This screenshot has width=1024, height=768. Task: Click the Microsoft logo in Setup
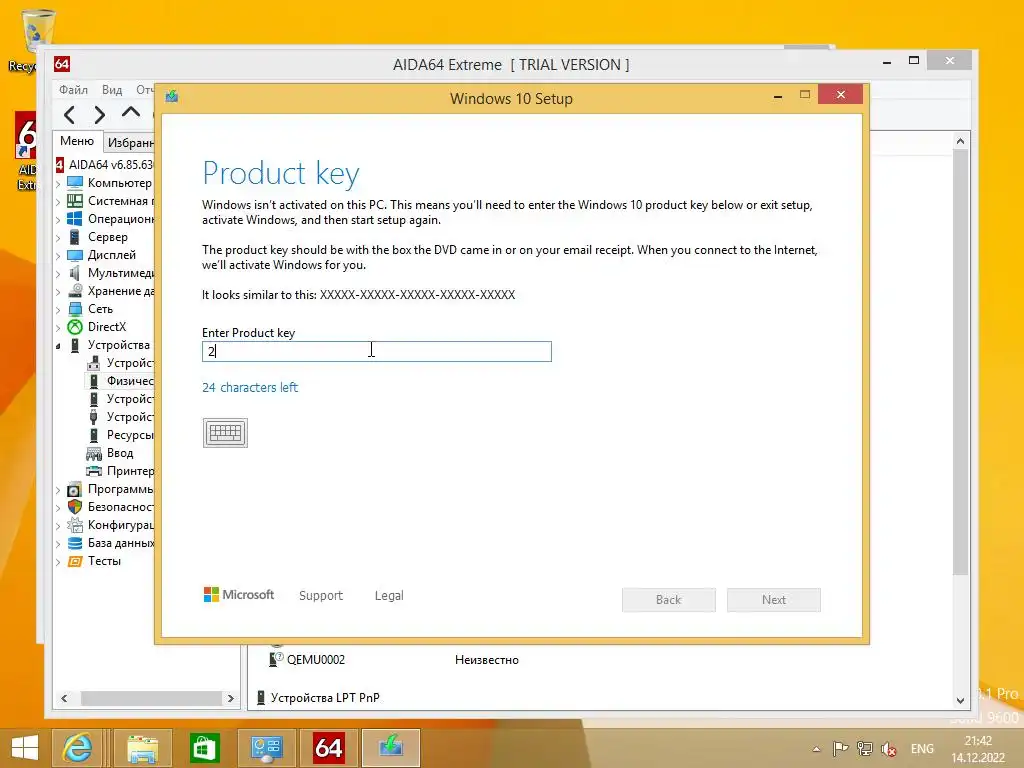(239, 595)
